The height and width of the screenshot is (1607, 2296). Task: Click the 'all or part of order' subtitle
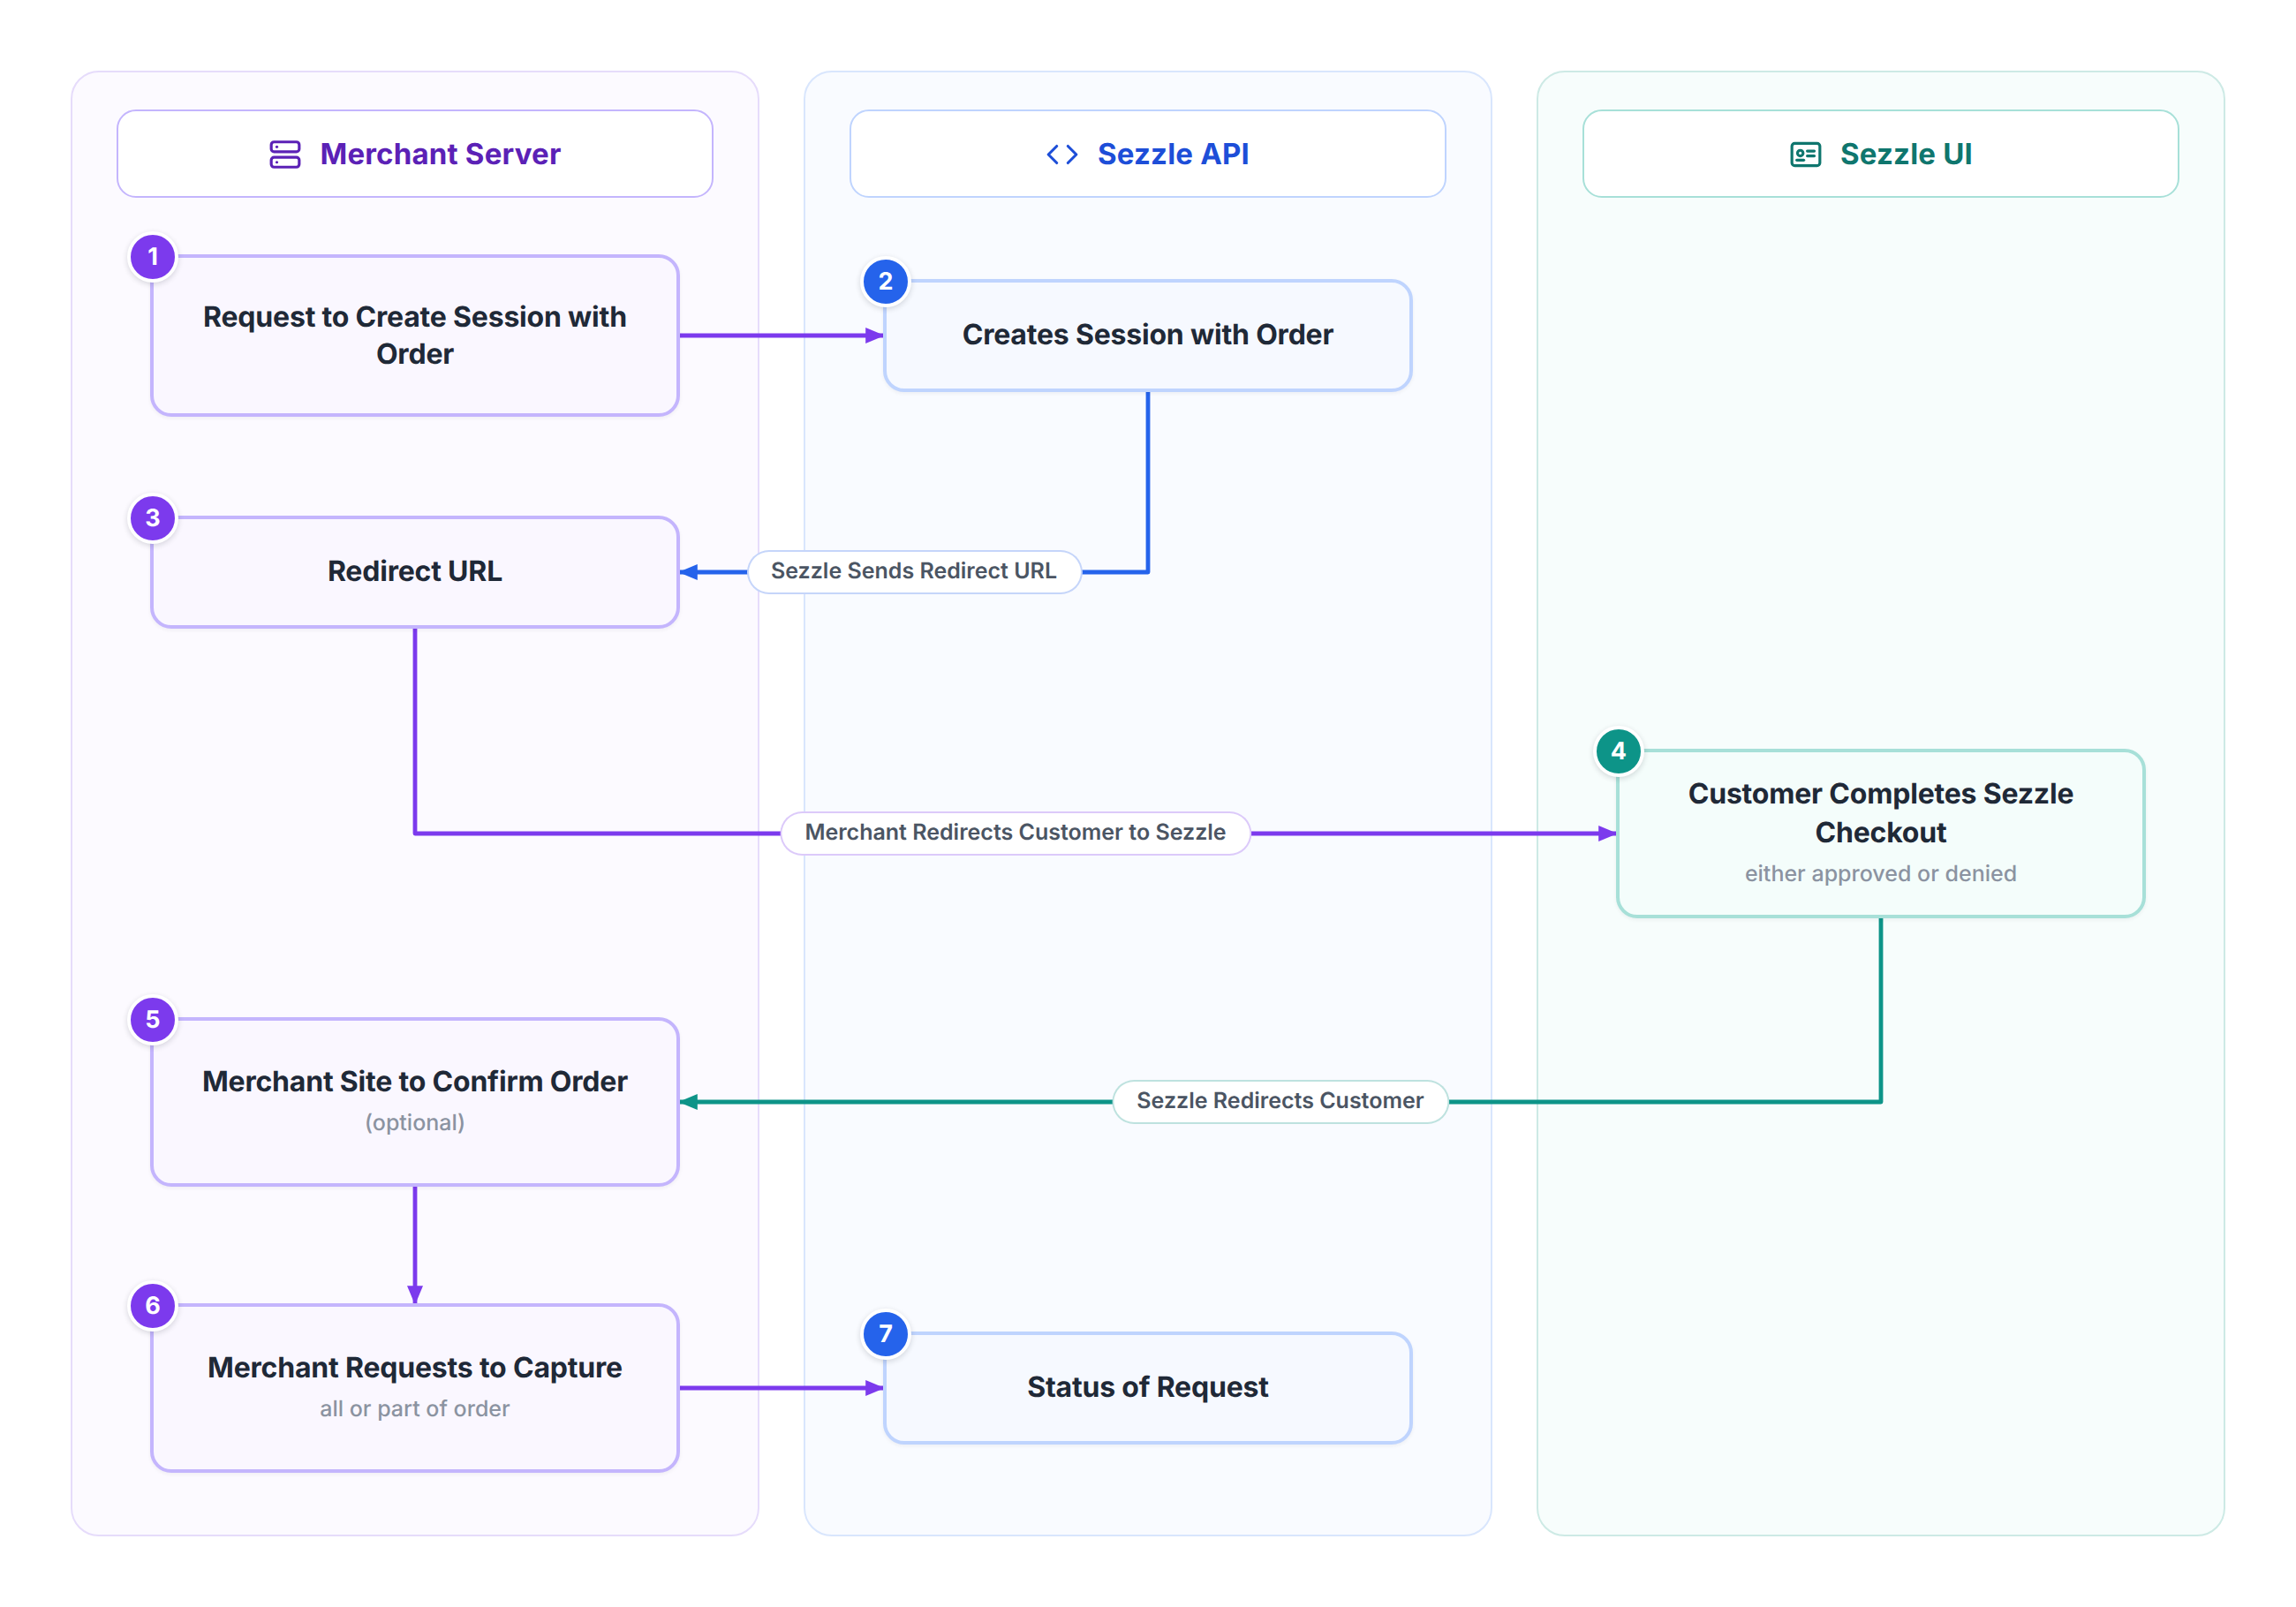click(415, 1409)
